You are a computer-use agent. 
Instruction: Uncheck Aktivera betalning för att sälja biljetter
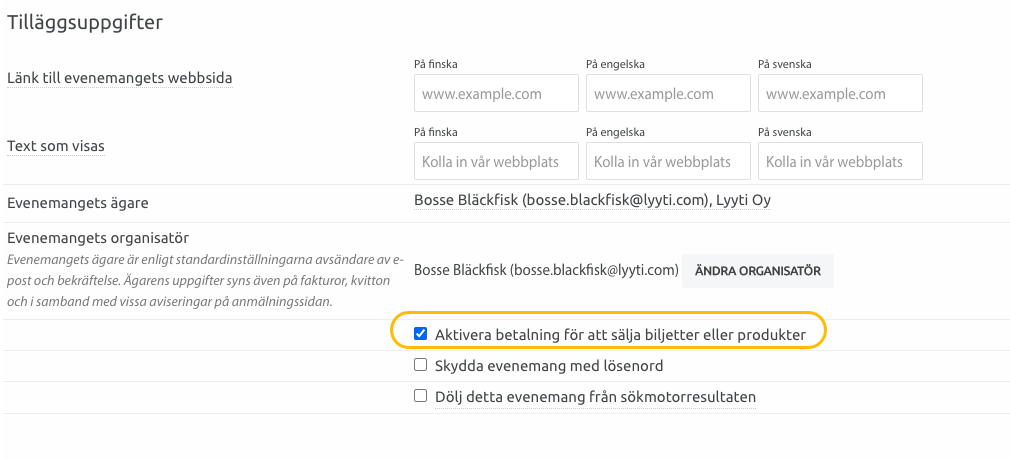click(x=421, y=334)
